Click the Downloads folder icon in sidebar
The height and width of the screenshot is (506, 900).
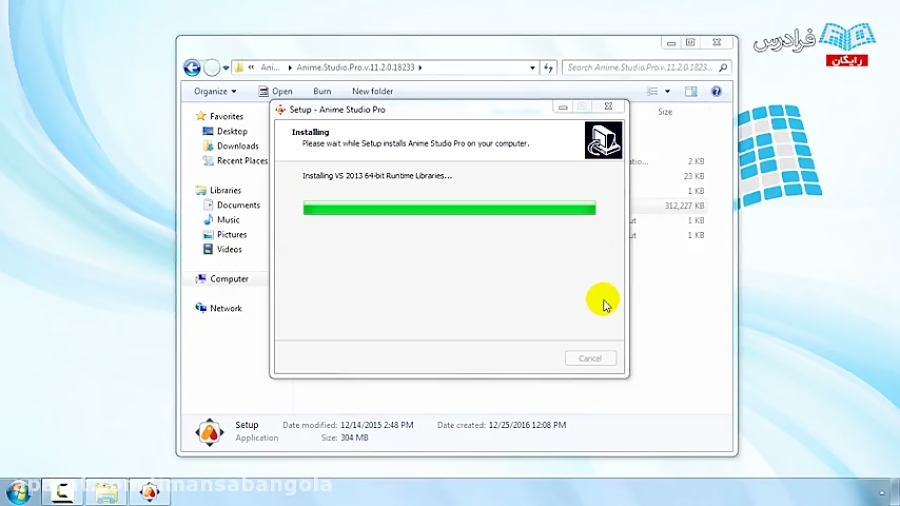[208, 146]
